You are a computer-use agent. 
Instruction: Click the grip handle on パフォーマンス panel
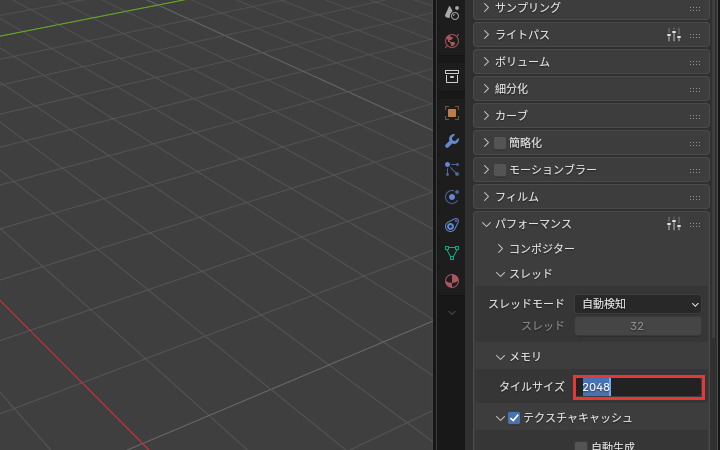tap(695, 225)
